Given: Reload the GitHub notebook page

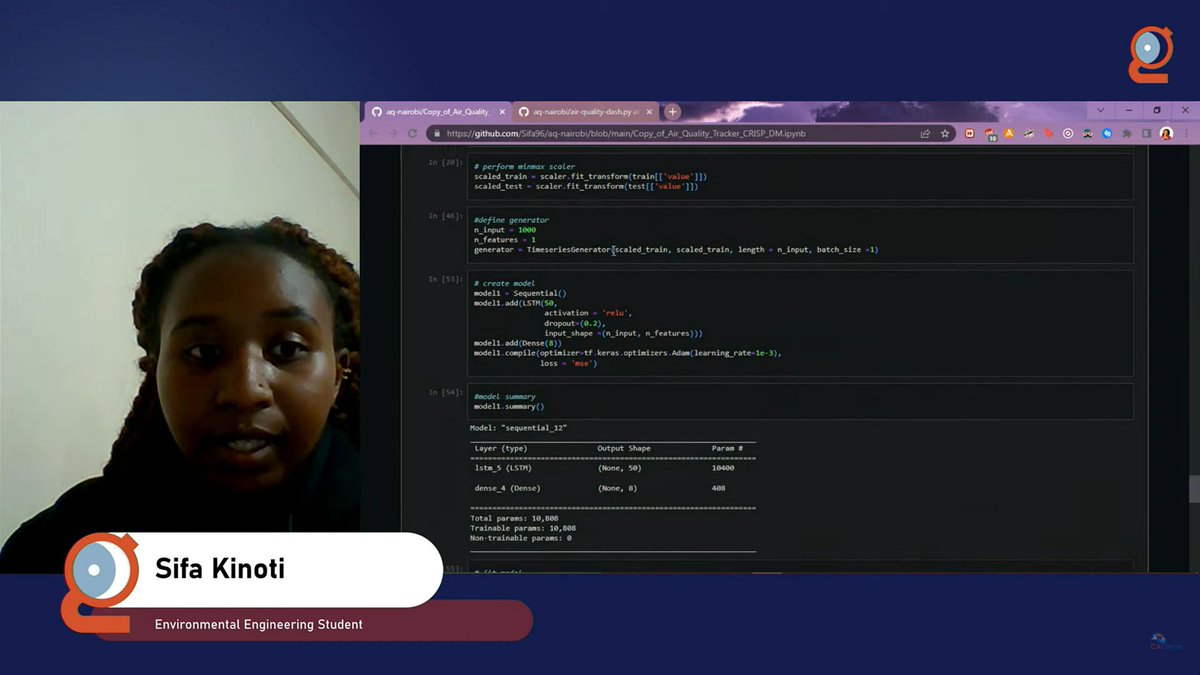Looking at the screenshot, I should tap(412, 133).
